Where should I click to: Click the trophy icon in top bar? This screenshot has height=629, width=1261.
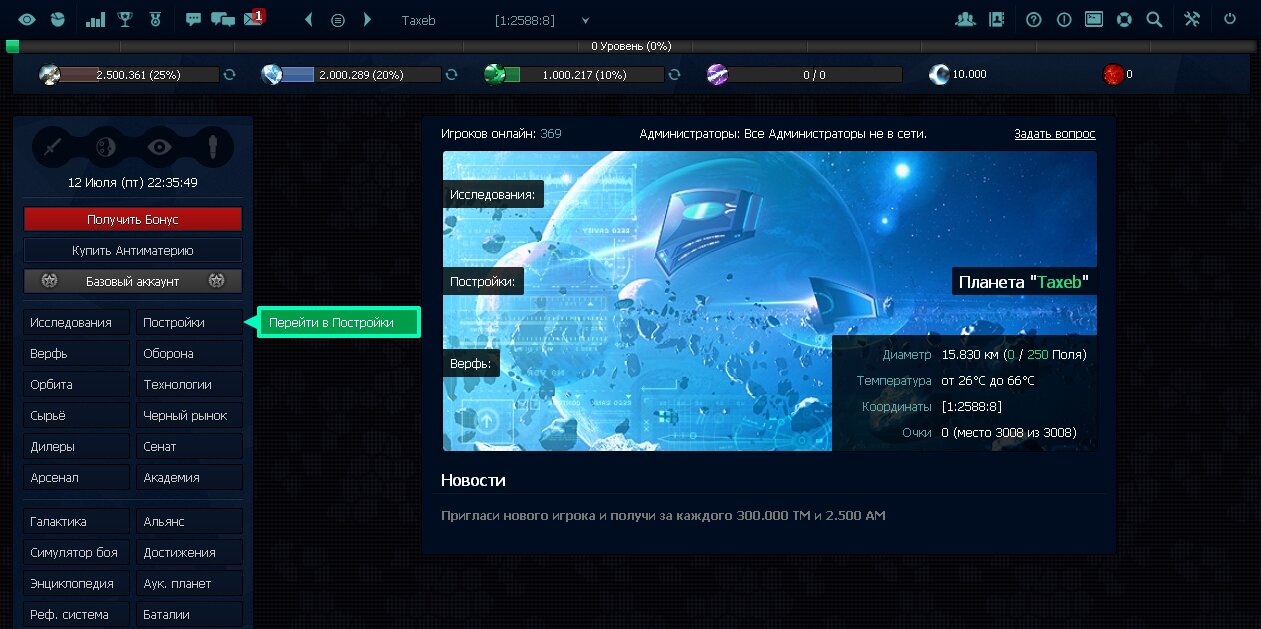tap(125, 19)
